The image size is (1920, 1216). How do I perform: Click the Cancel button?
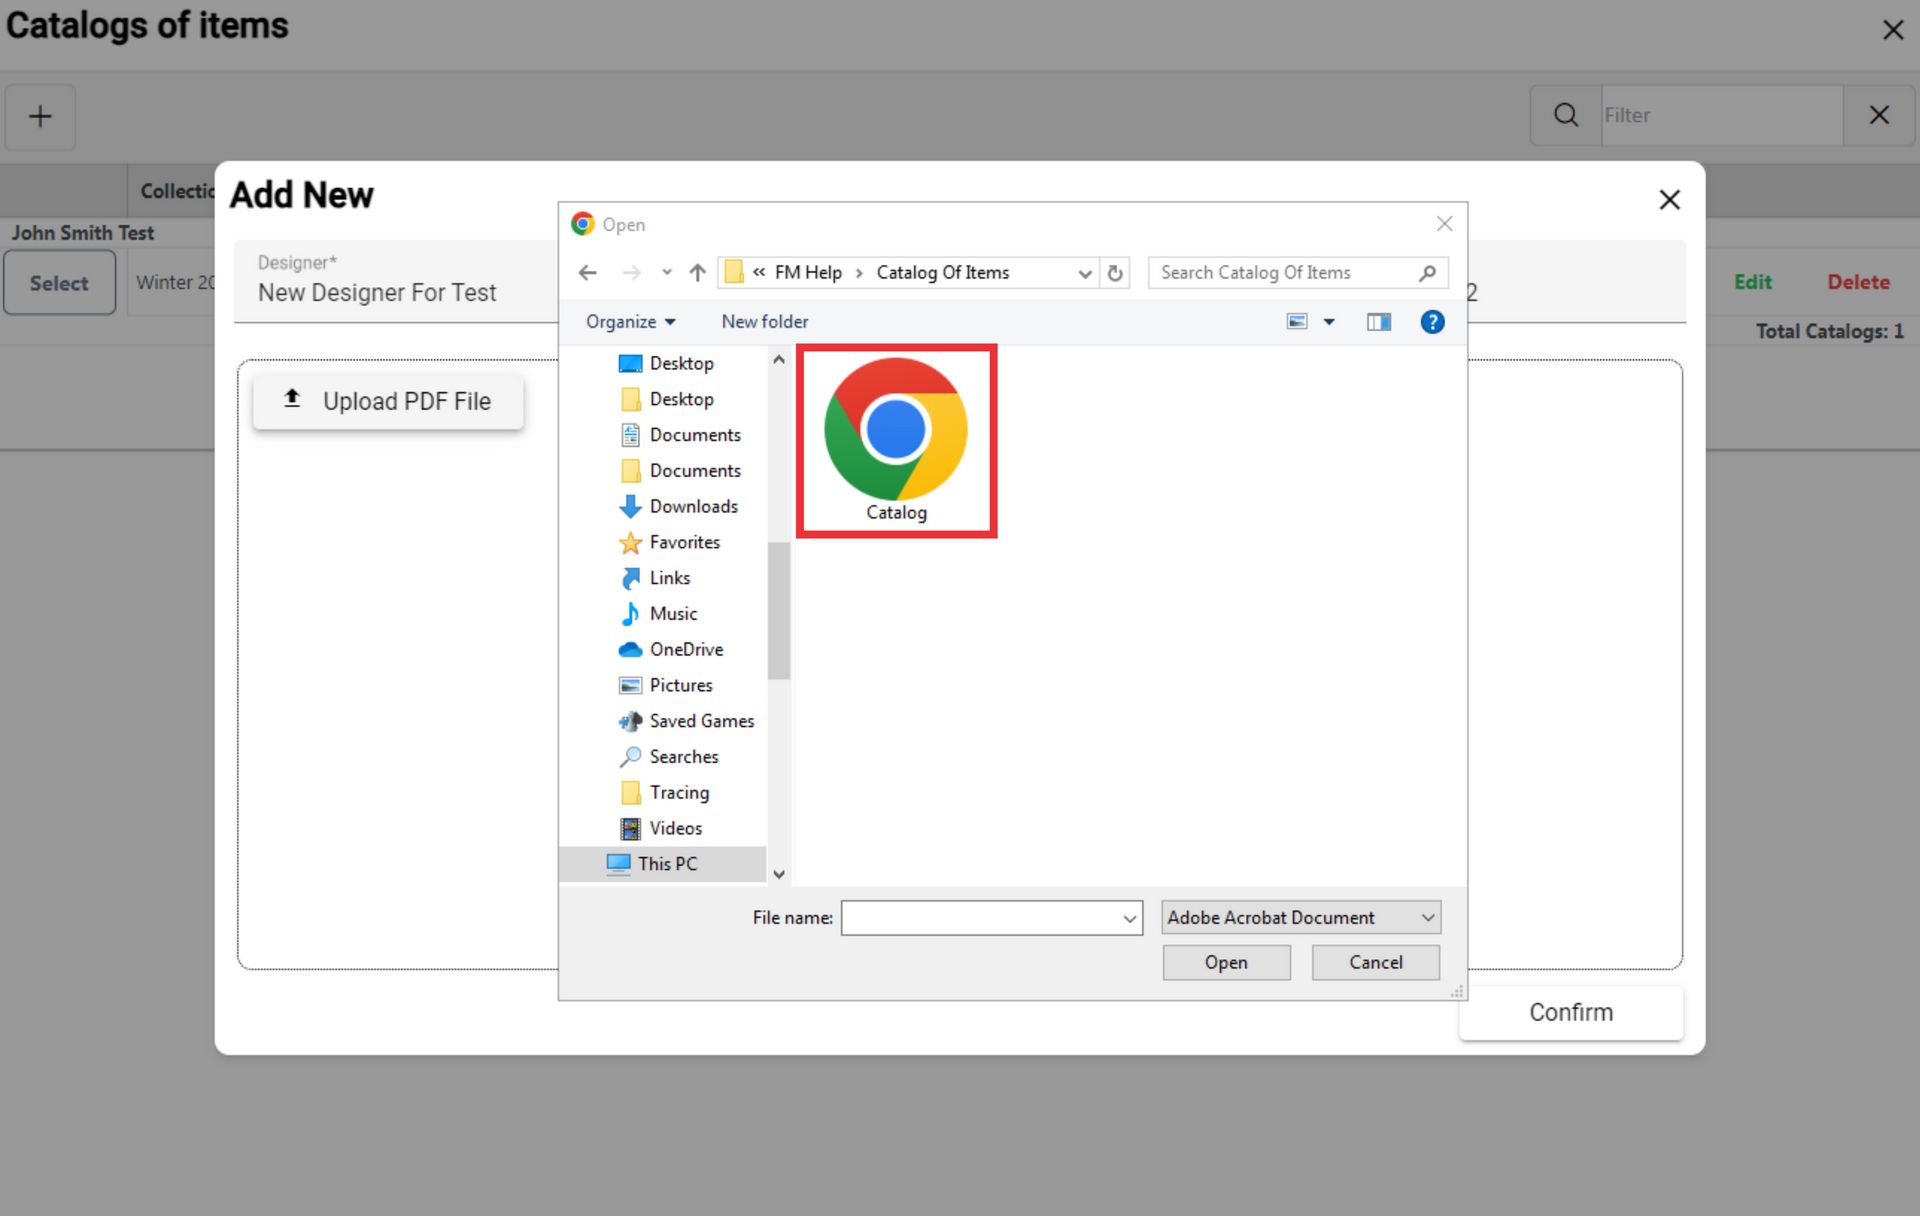[x=1375, y=962]
